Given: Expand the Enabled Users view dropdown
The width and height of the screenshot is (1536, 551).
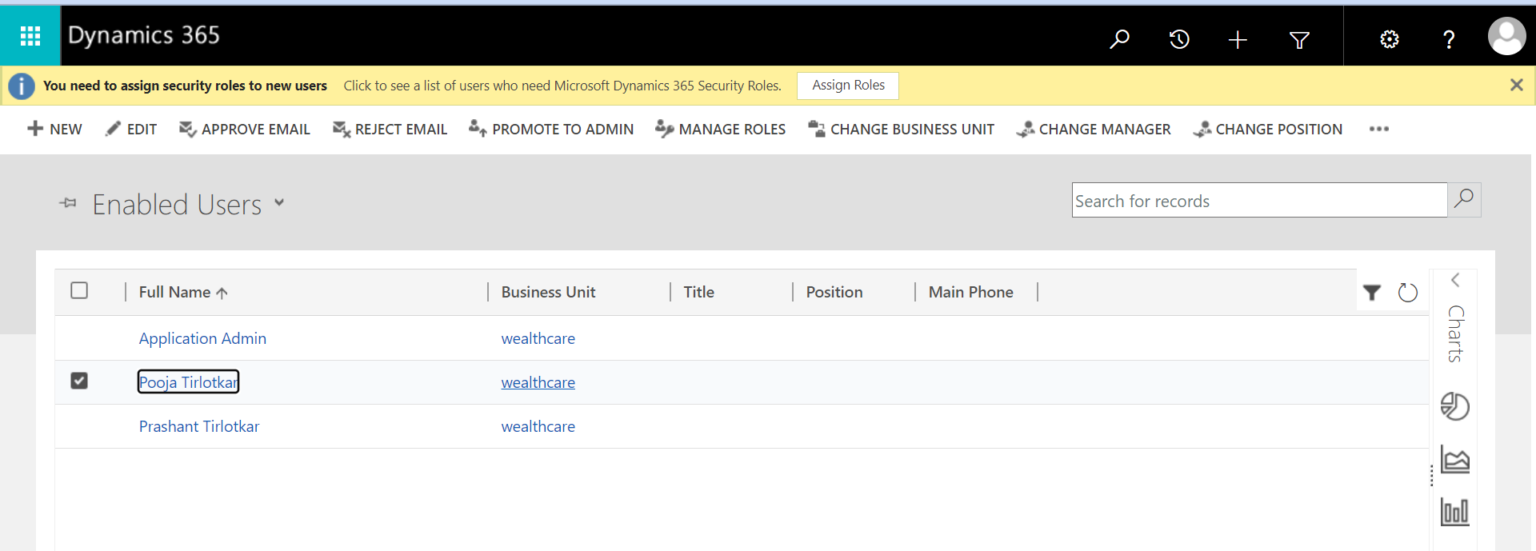Looking at the screenshot, I should 279,203.
